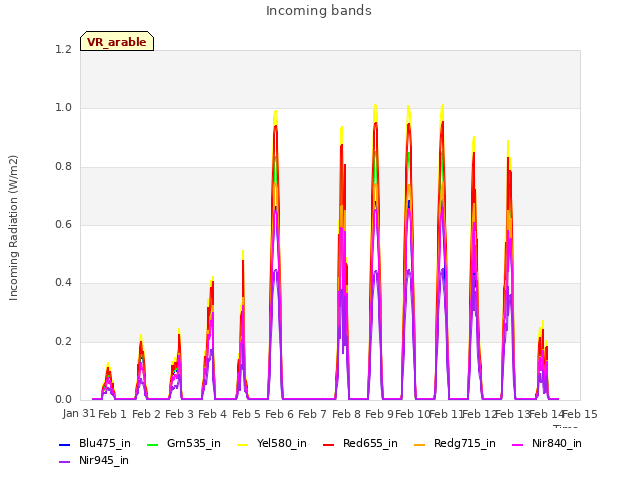The width and height of the screenshot is (640, 480).
Task: Click the Feb 15 x-axis tick label
Action: point(580,414)
